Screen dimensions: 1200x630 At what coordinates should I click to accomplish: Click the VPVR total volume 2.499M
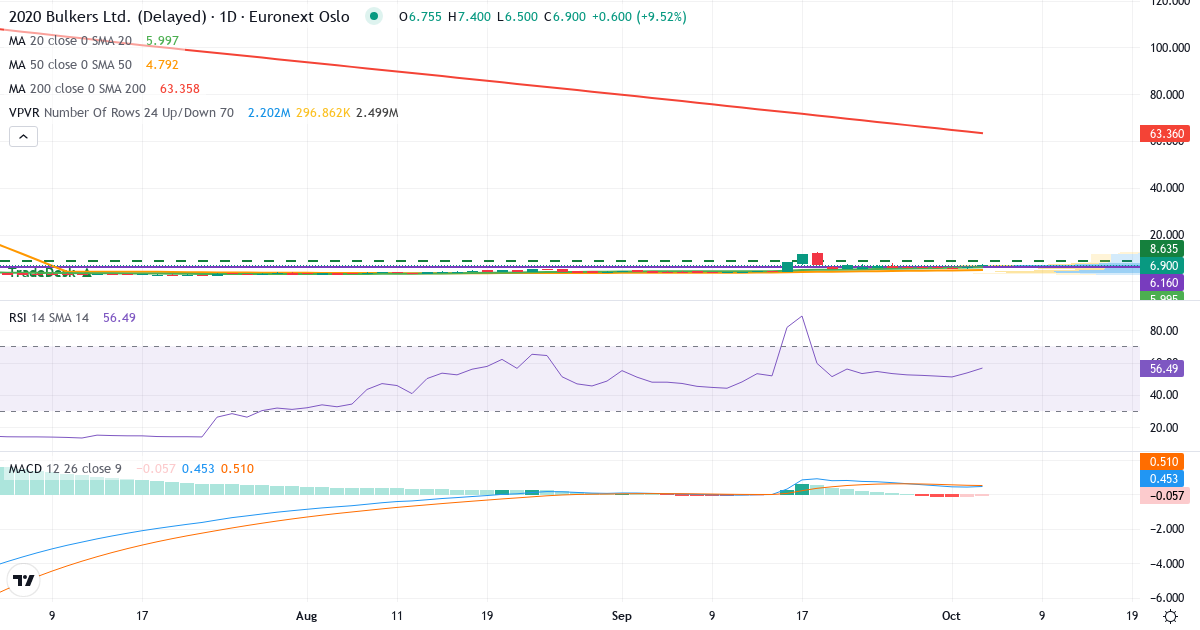[x=378, y=113]
